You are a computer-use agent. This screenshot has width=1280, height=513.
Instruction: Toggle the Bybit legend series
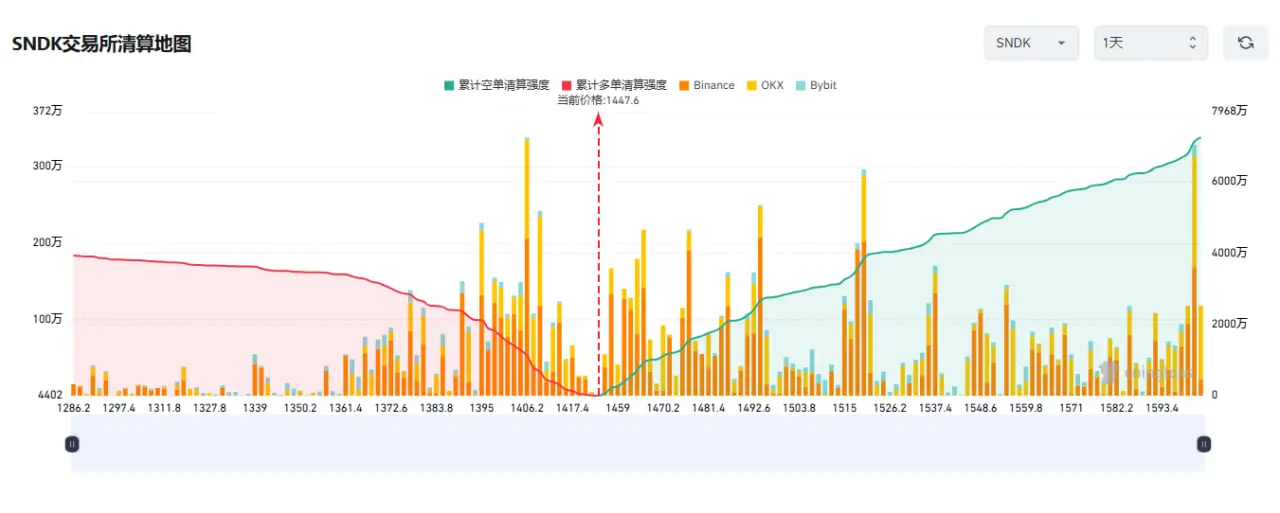point(816,85)
